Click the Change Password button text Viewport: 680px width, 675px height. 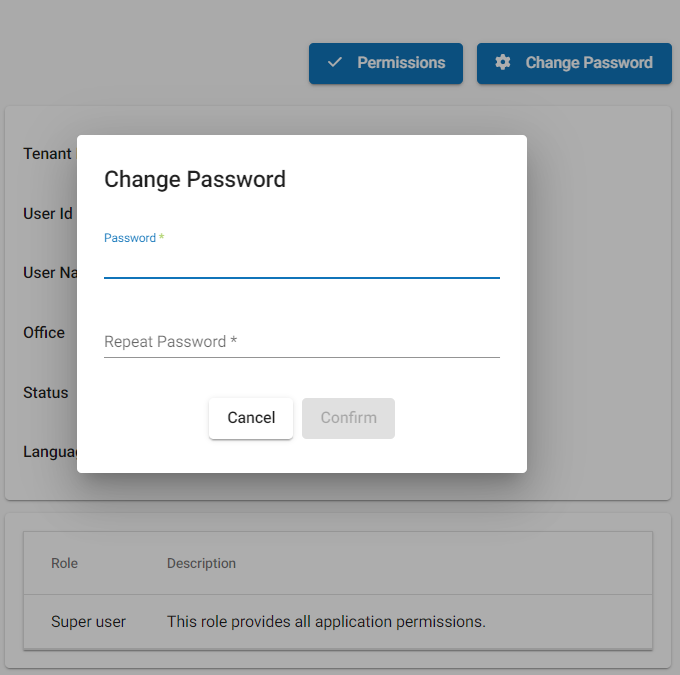(589, 63)
